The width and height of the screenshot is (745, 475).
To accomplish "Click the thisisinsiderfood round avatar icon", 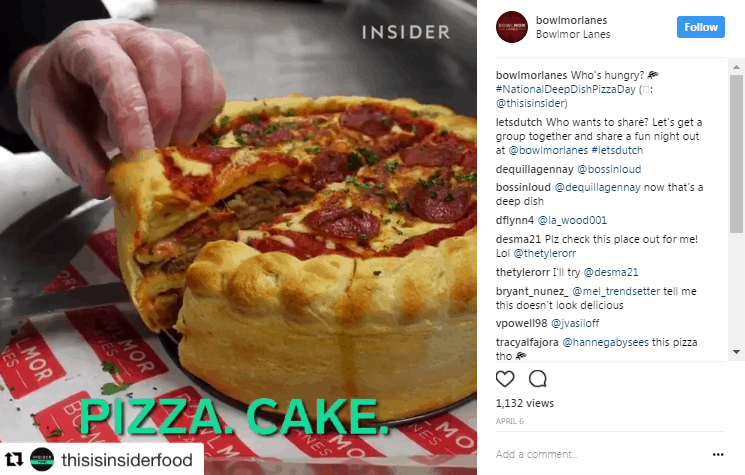I will click(42, 460).
